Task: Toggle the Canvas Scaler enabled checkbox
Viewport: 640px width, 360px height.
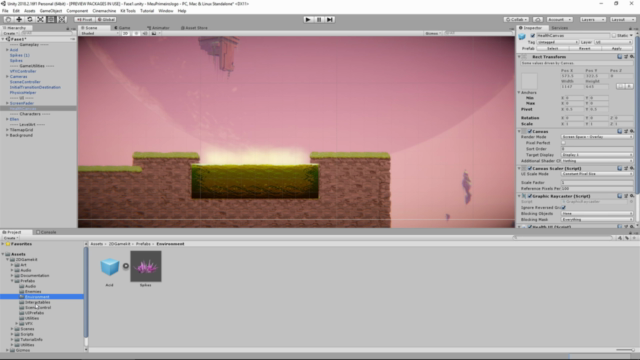Action: [x=530, y=168]
